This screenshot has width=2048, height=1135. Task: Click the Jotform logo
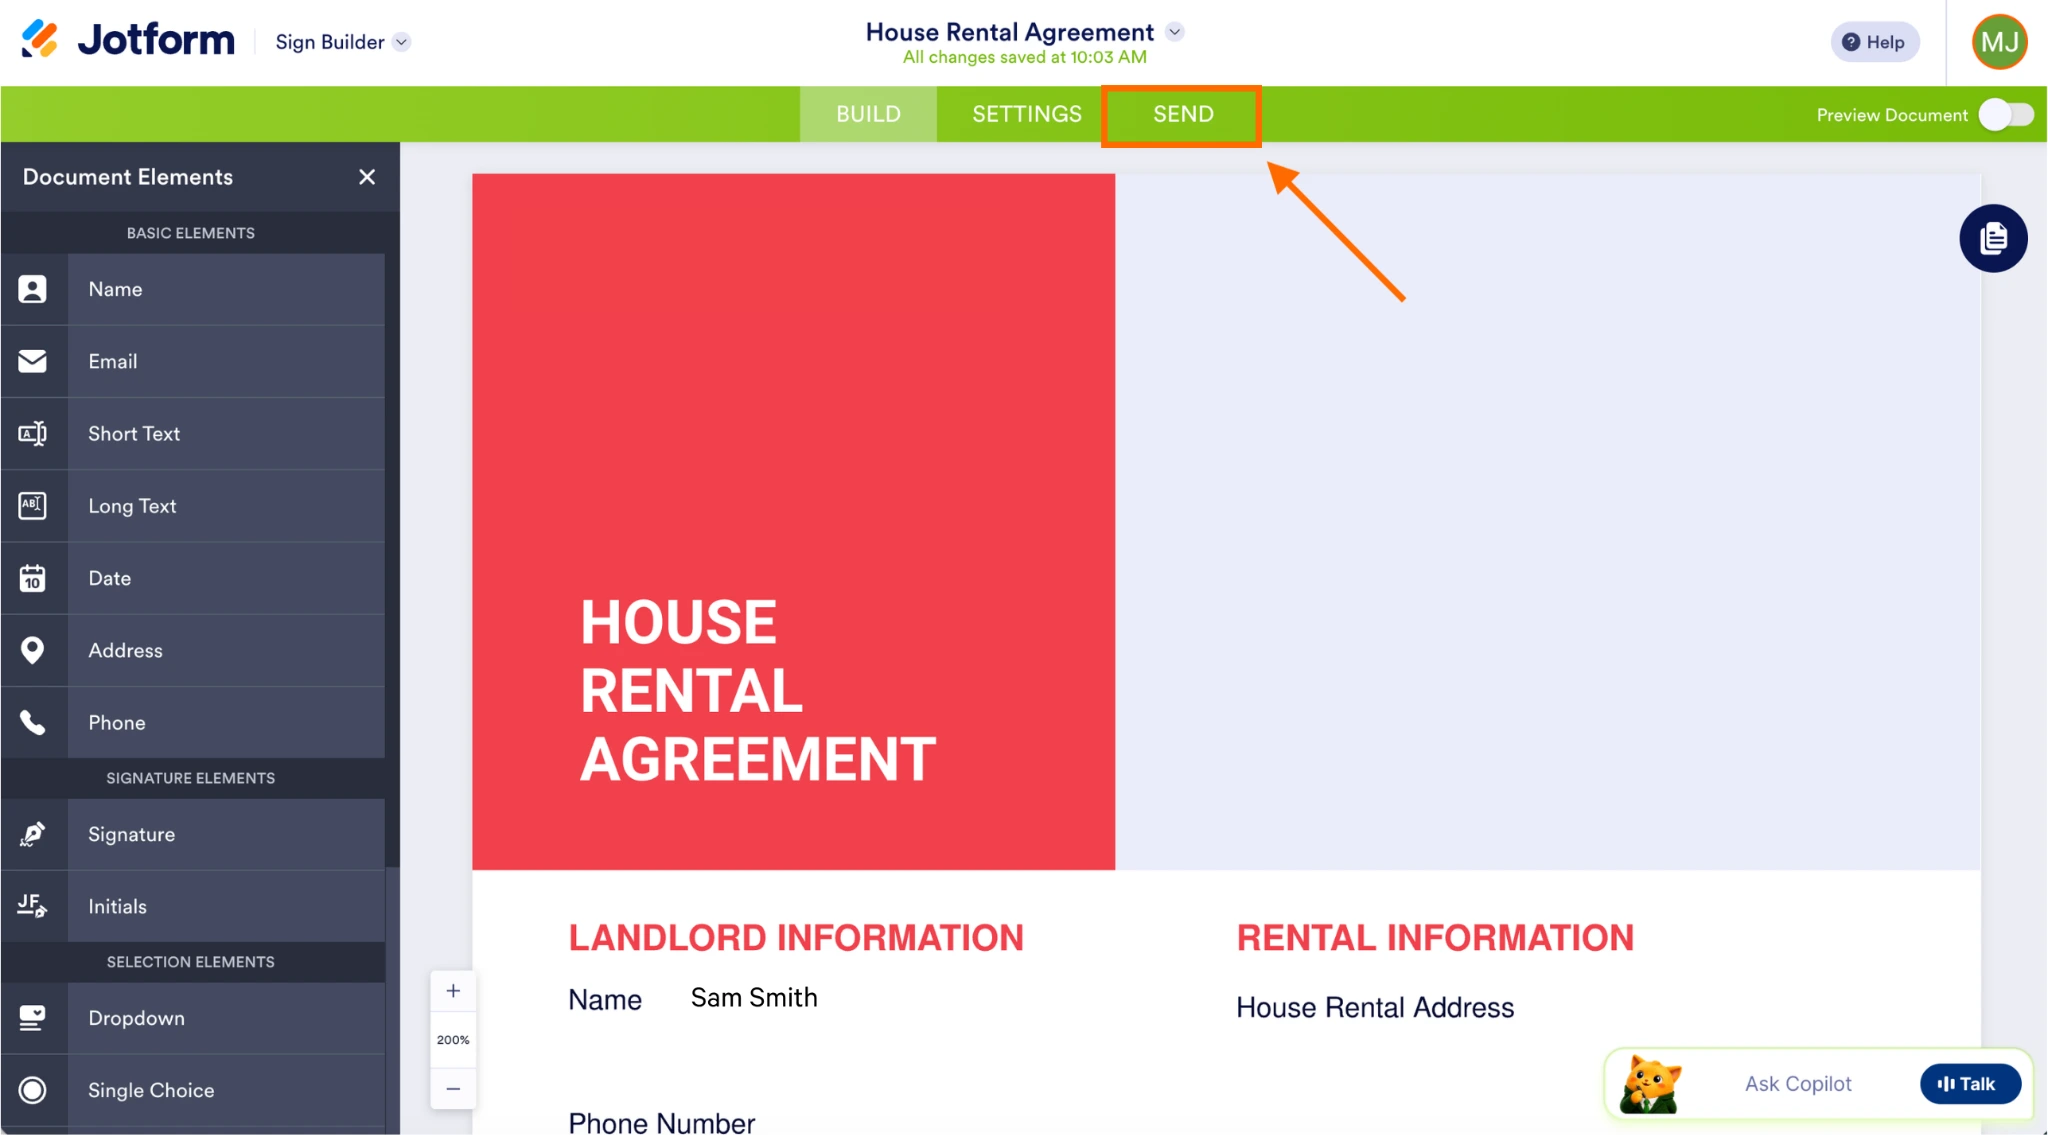[128, 40]
